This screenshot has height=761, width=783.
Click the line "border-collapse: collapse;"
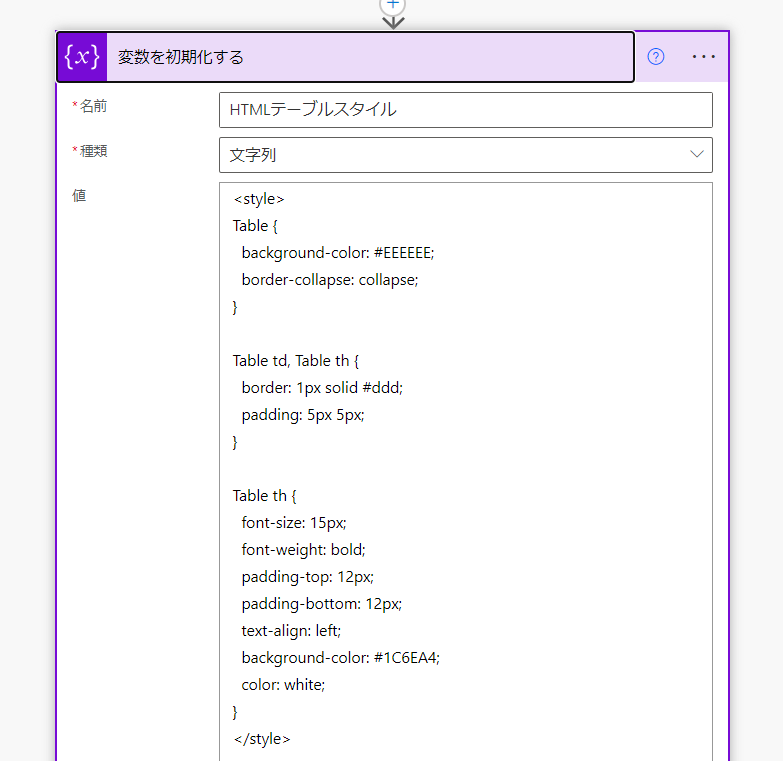coord(330,280)
